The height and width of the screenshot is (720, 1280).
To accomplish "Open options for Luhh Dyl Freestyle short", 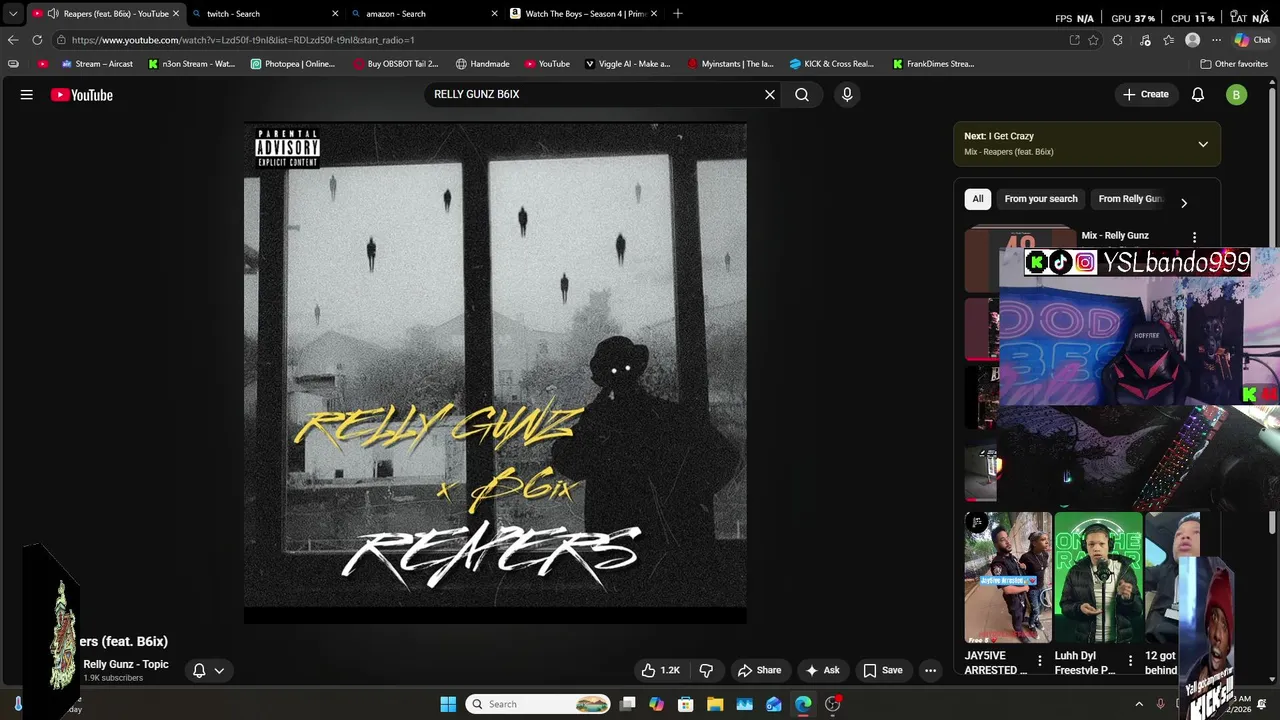I will pyautogui.click(x=1130, y=661).
